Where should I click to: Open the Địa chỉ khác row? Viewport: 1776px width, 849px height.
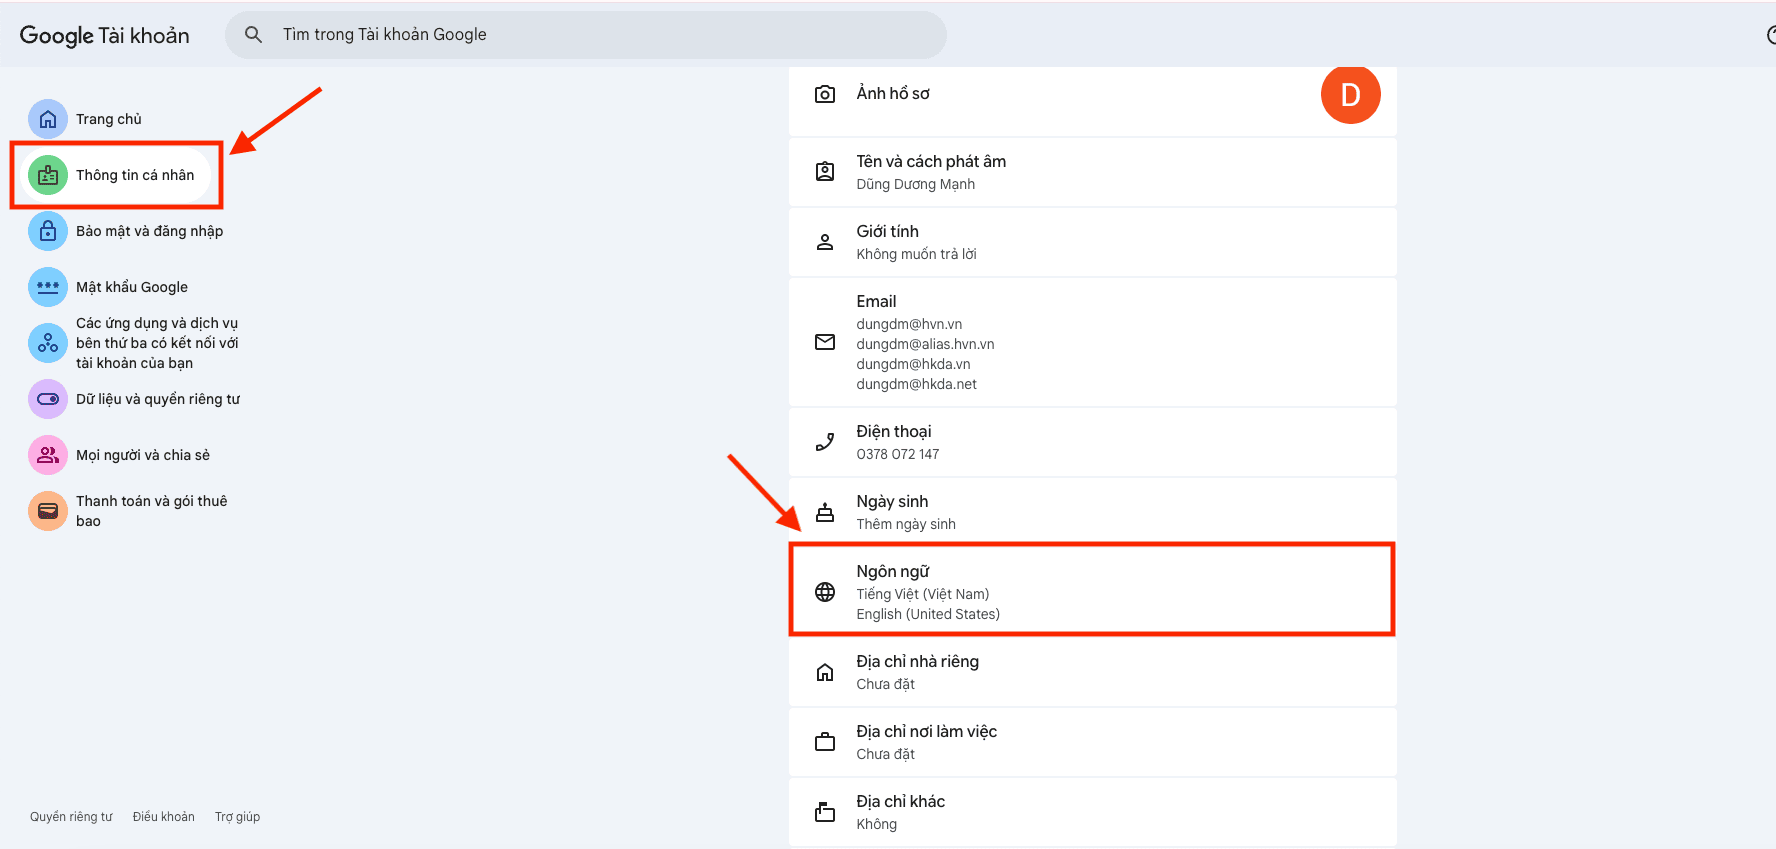pyautogui.click(x=1092, y=812)
